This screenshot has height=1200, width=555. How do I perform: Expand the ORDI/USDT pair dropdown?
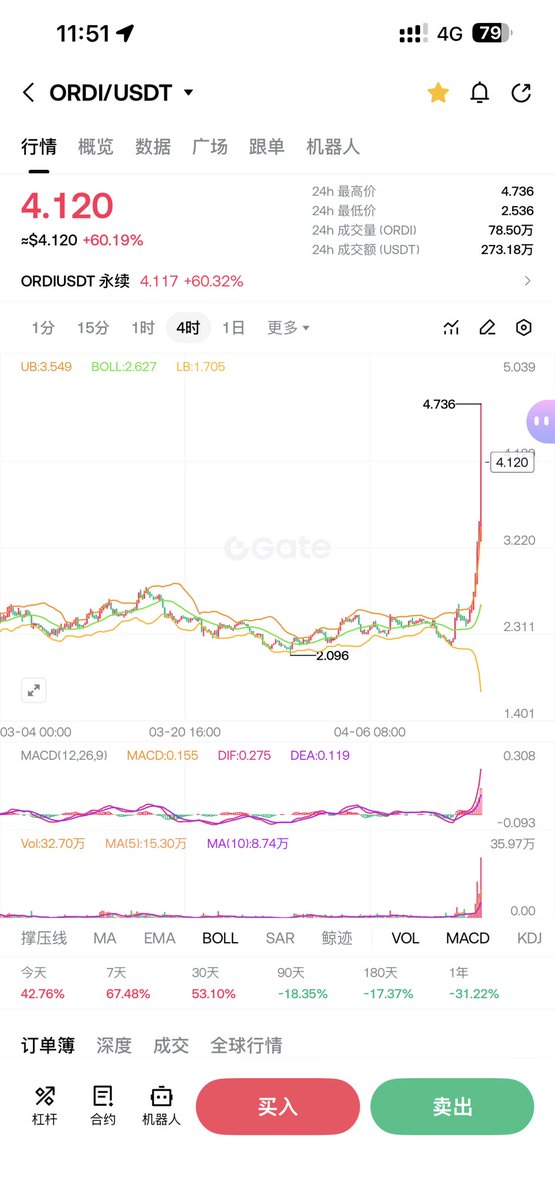pyautogui.click(x=189, y=93)
